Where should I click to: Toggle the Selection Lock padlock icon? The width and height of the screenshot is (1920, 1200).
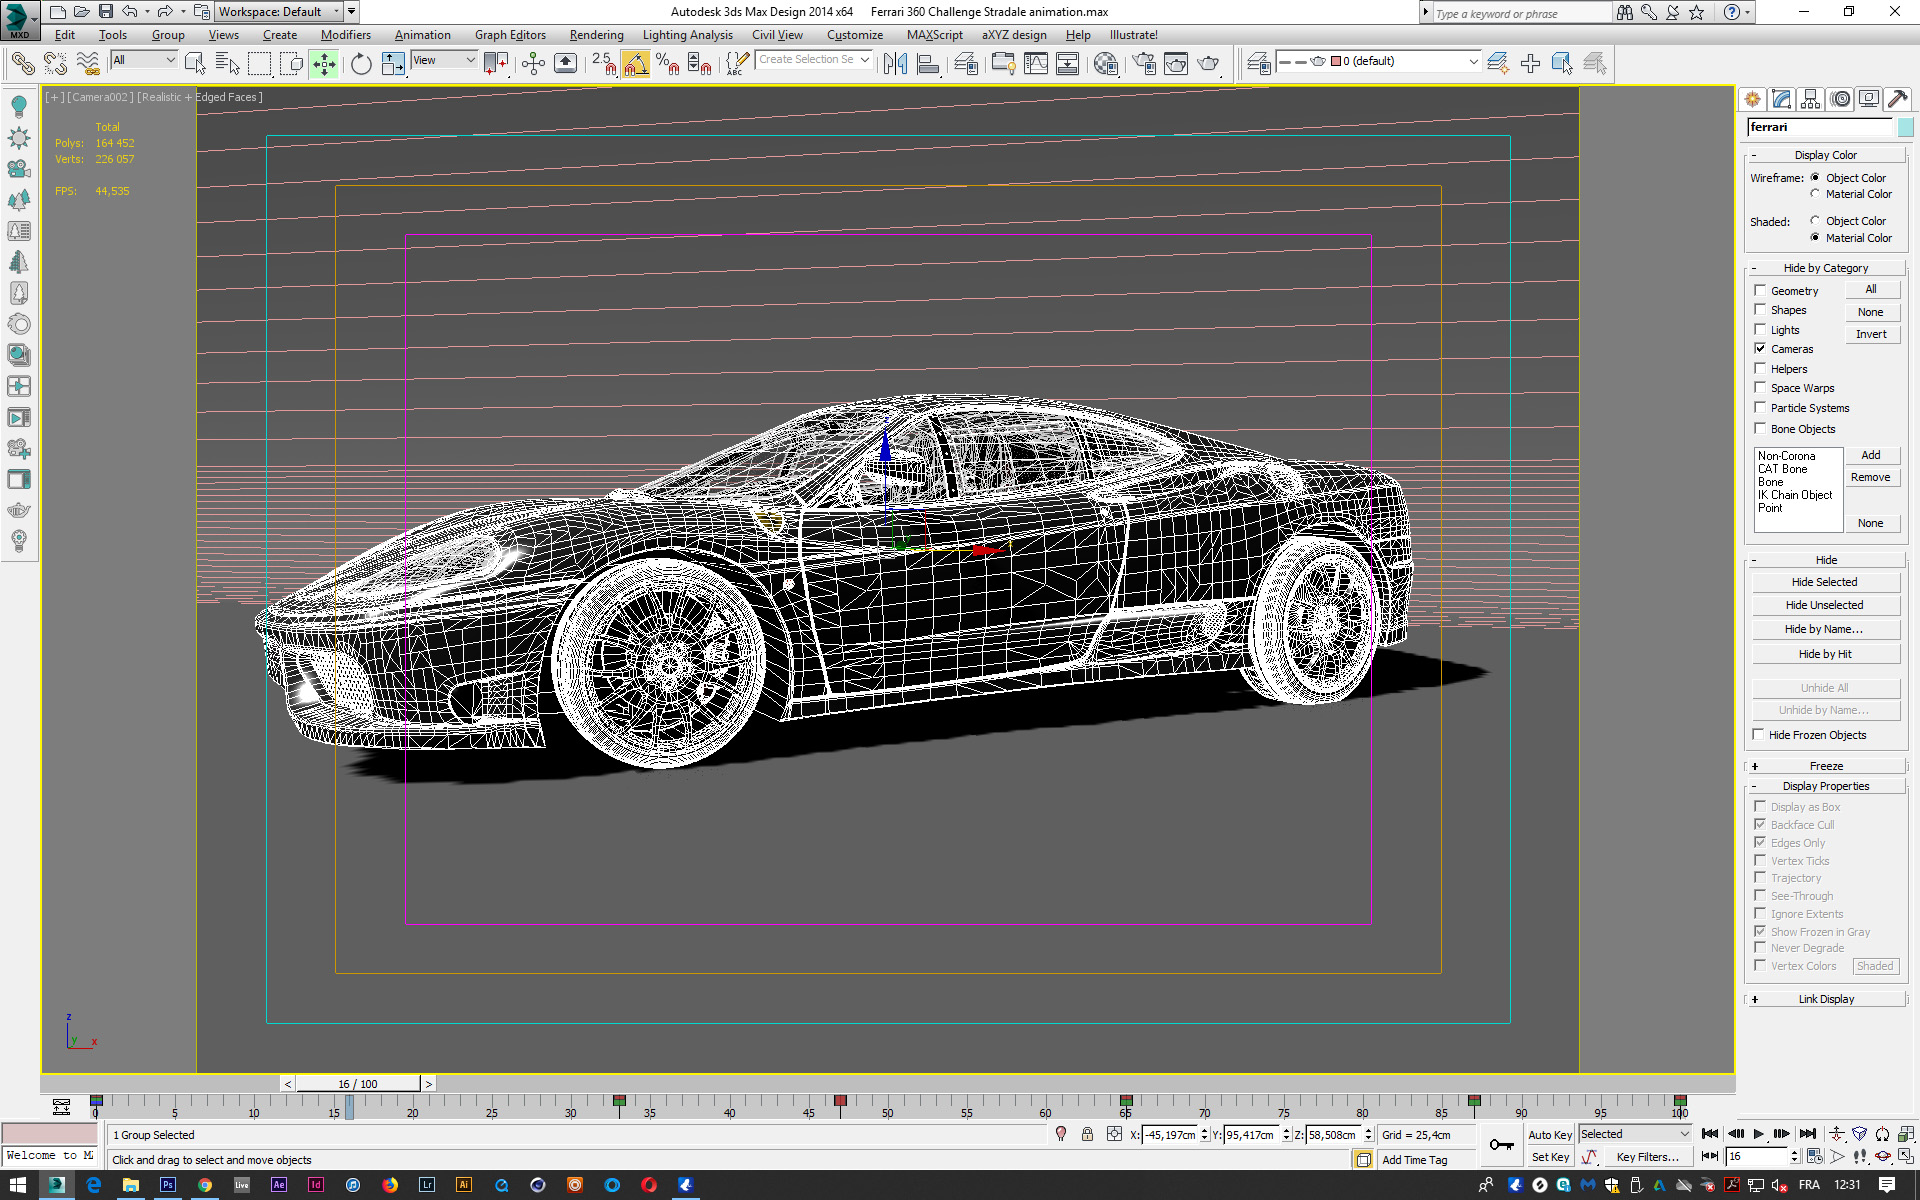[1087, 1134]
